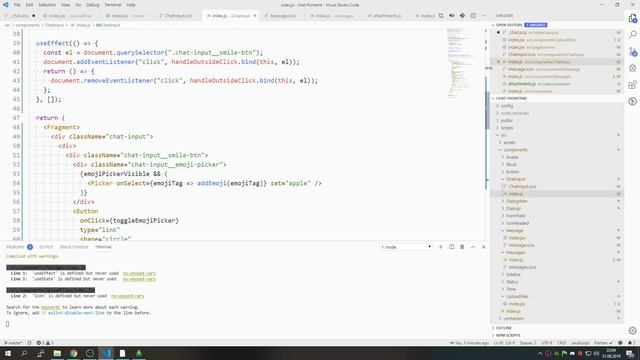Open the File menu
The image size is (640, 360).
pos(17,5)
